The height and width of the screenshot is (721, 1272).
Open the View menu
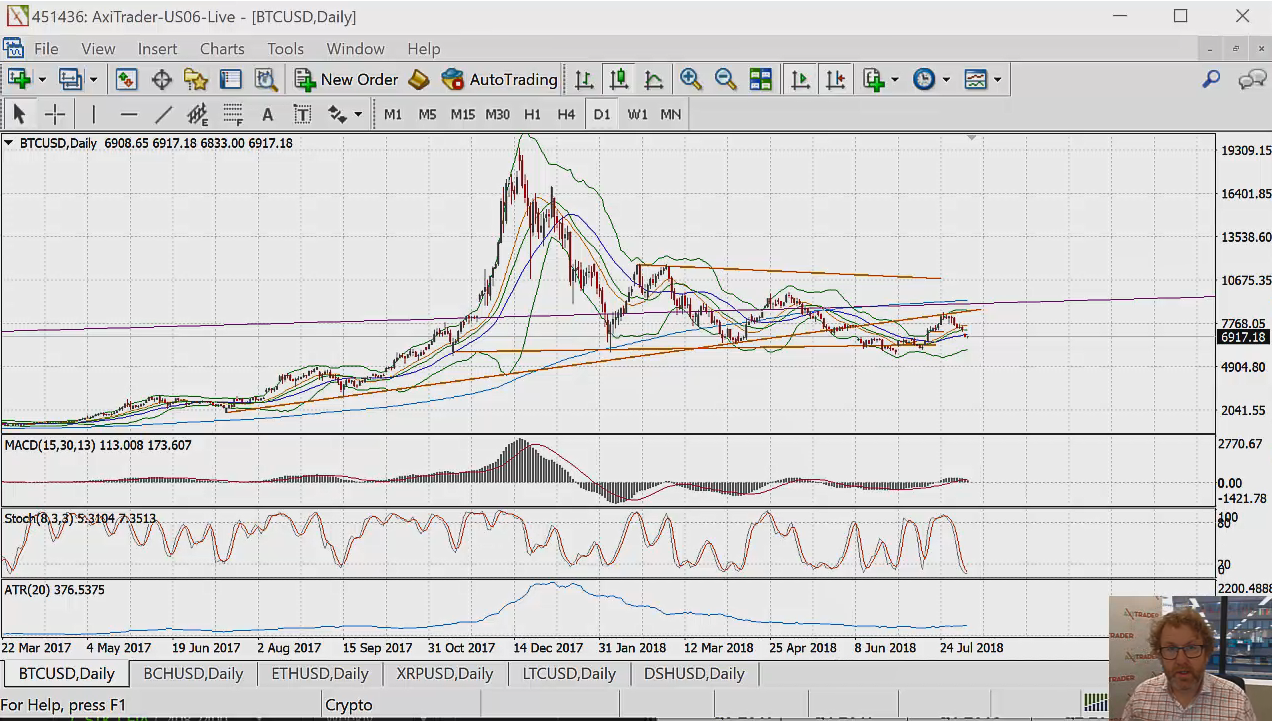98,48
